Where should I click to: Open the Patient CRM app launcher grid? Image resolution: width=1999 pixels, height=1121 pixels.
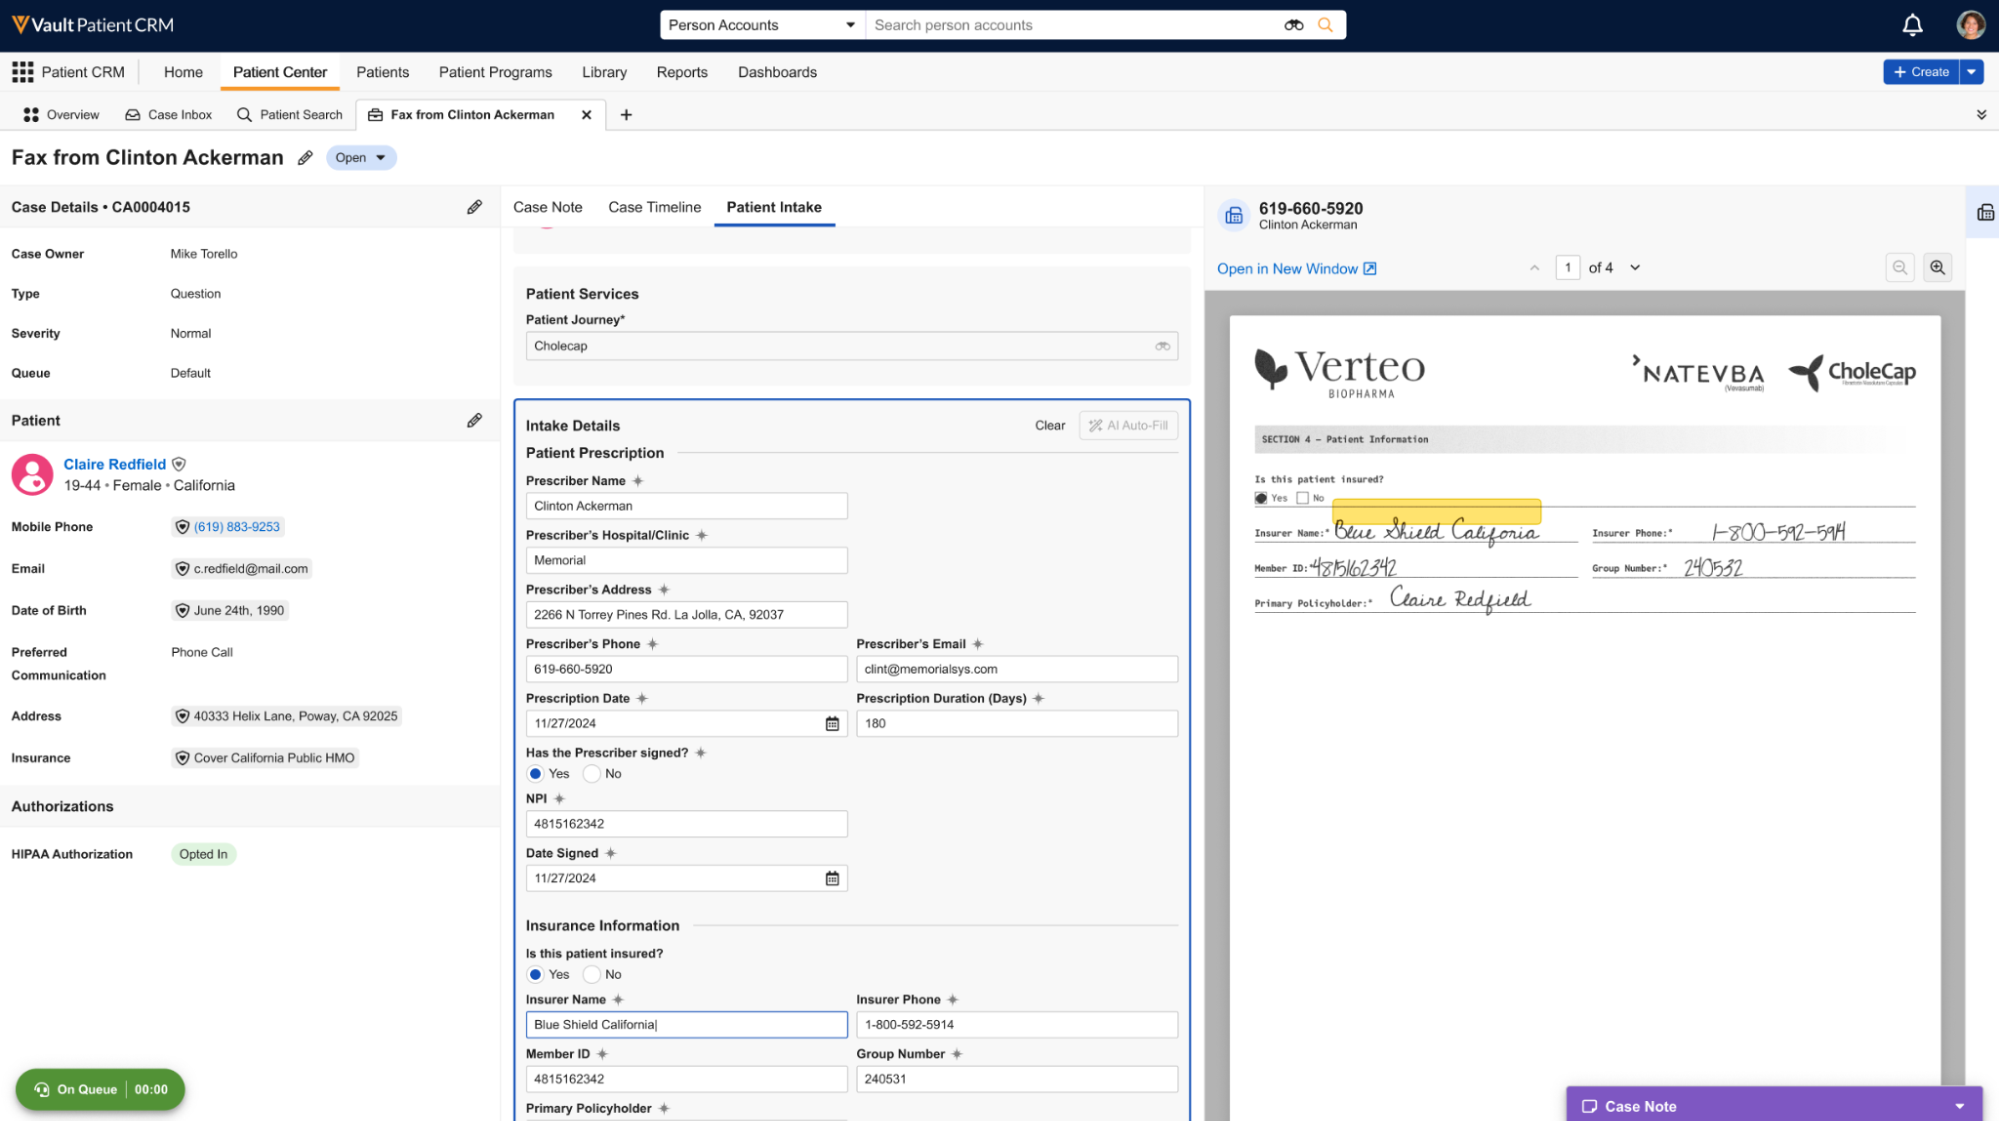[x=22, y=72]
